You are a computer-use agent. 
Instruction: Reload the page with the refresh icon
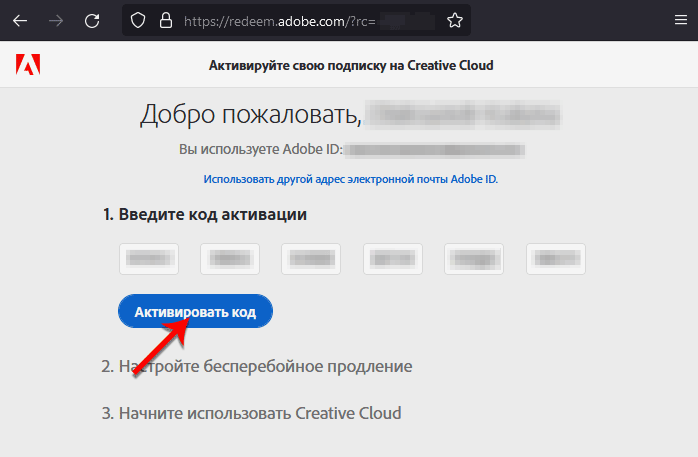(x=92, y=20)
